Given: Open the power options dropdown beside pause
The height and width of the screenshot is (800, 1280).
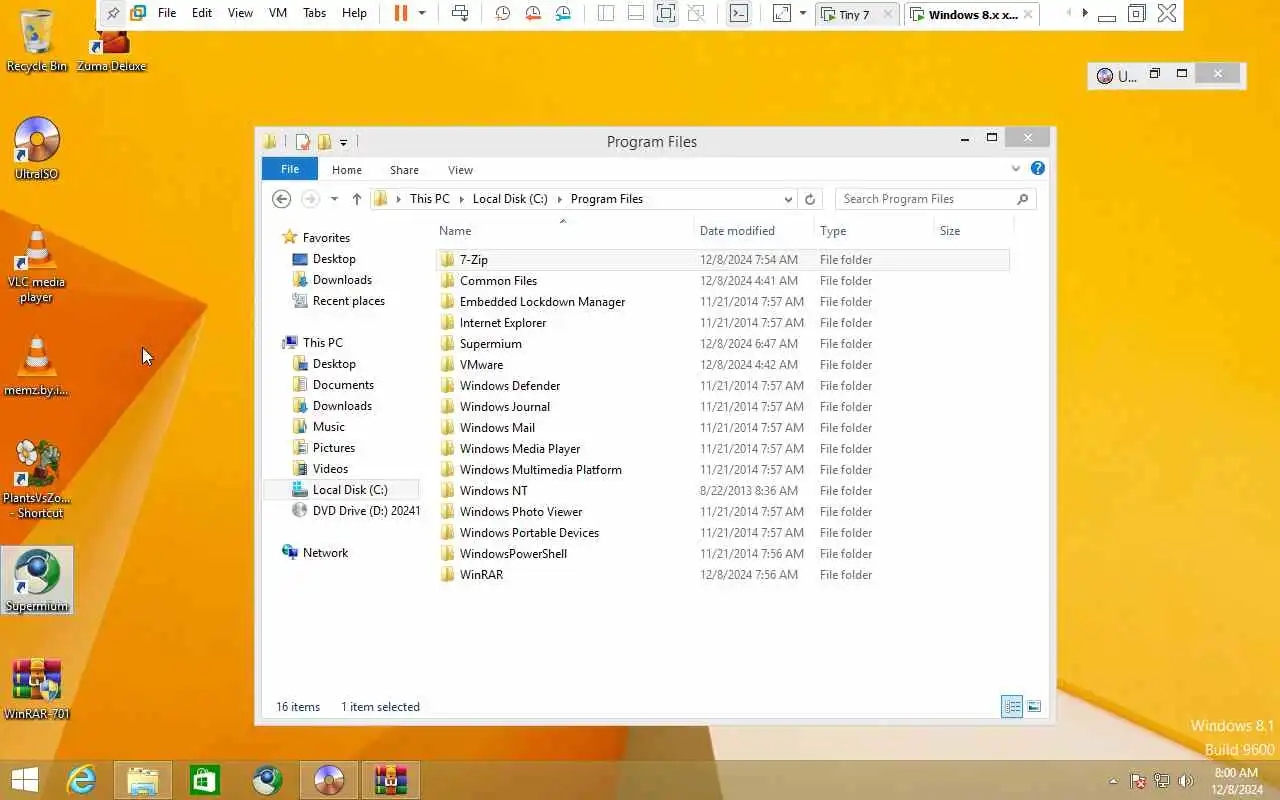Looking at the screenshot, I should point(422,13).
